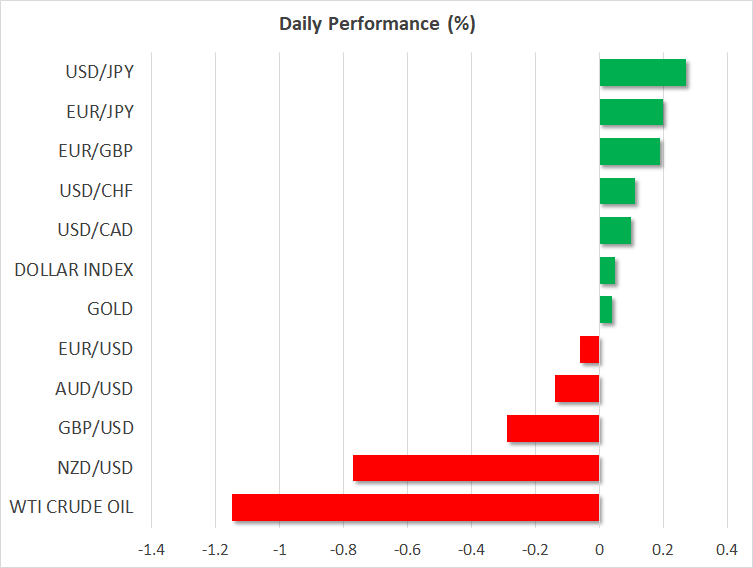753x568 pixels.
Task: Select the EUR/USD red bar
Action: [589, 349]
